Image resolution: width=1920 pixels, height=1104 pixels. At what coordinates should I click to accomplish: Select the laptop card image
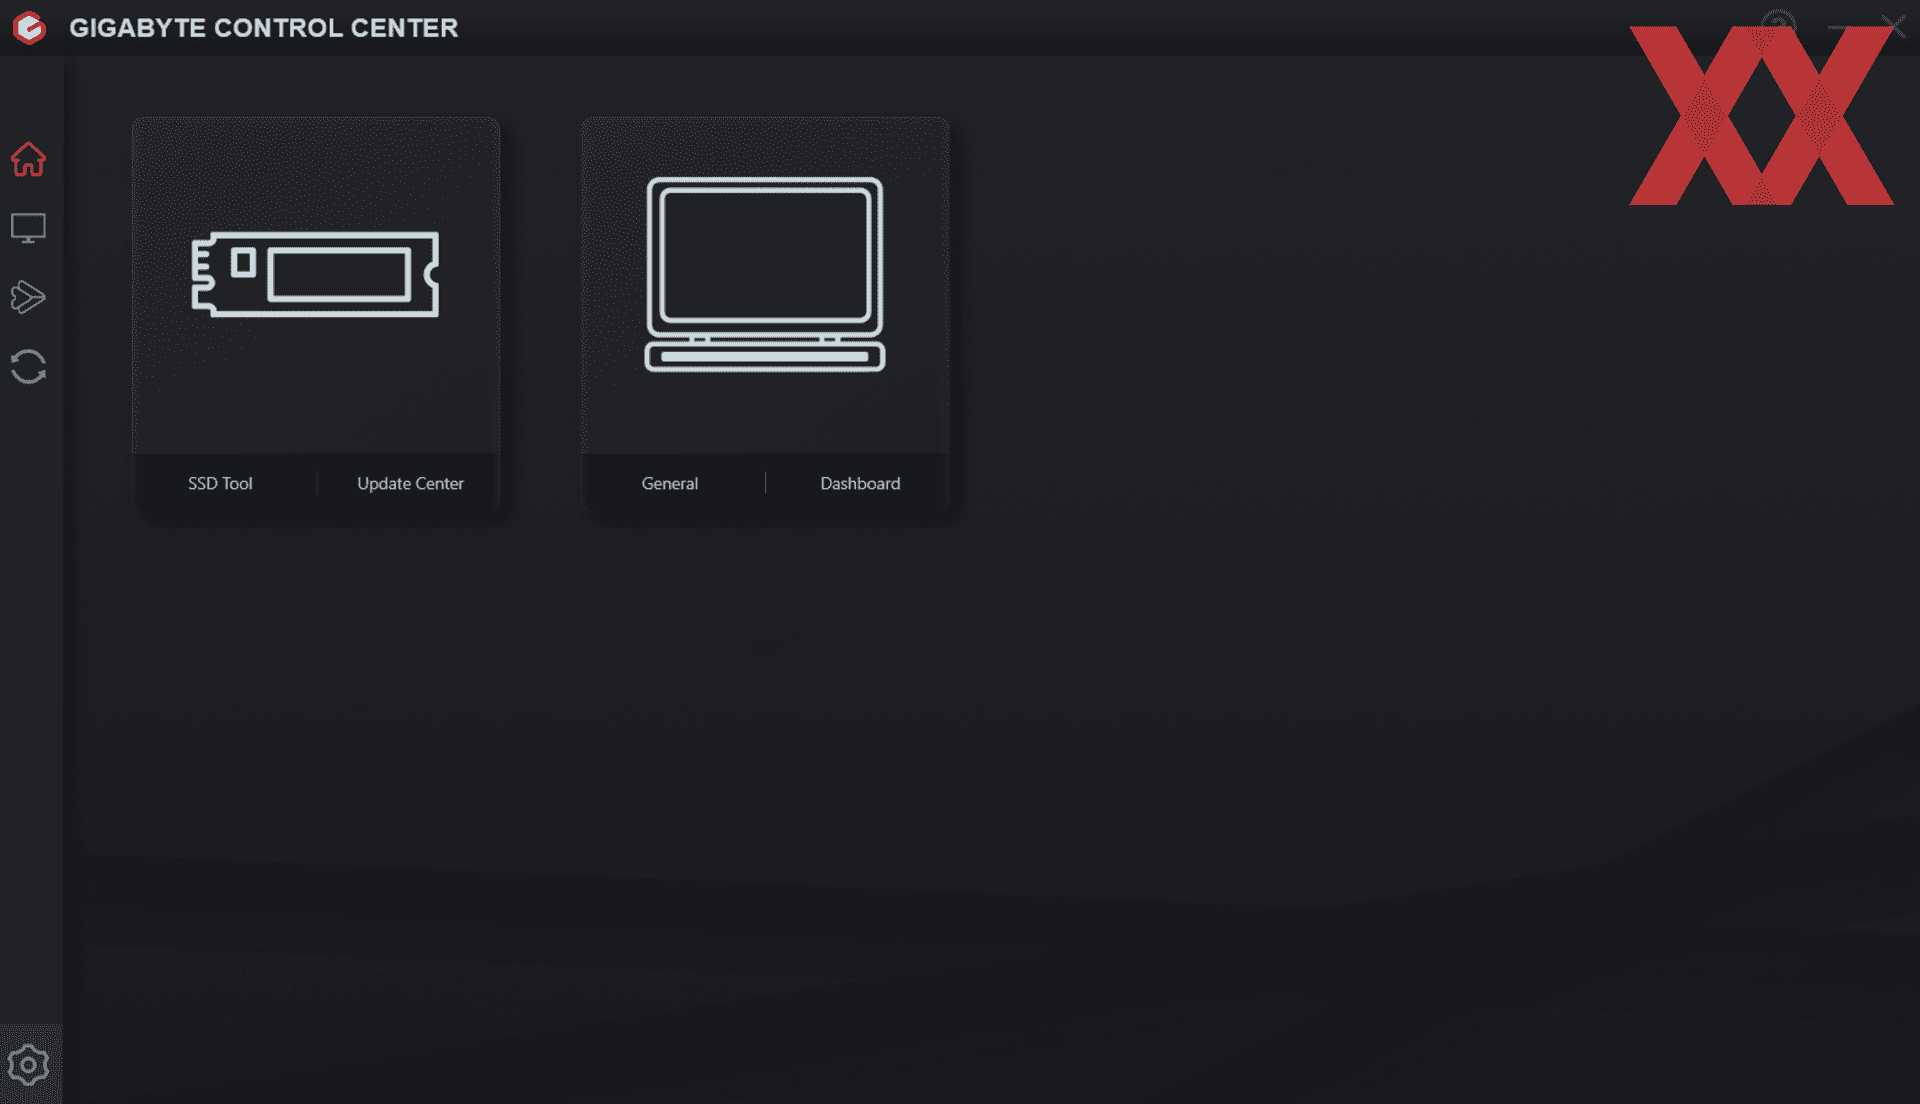click(765, 274)
